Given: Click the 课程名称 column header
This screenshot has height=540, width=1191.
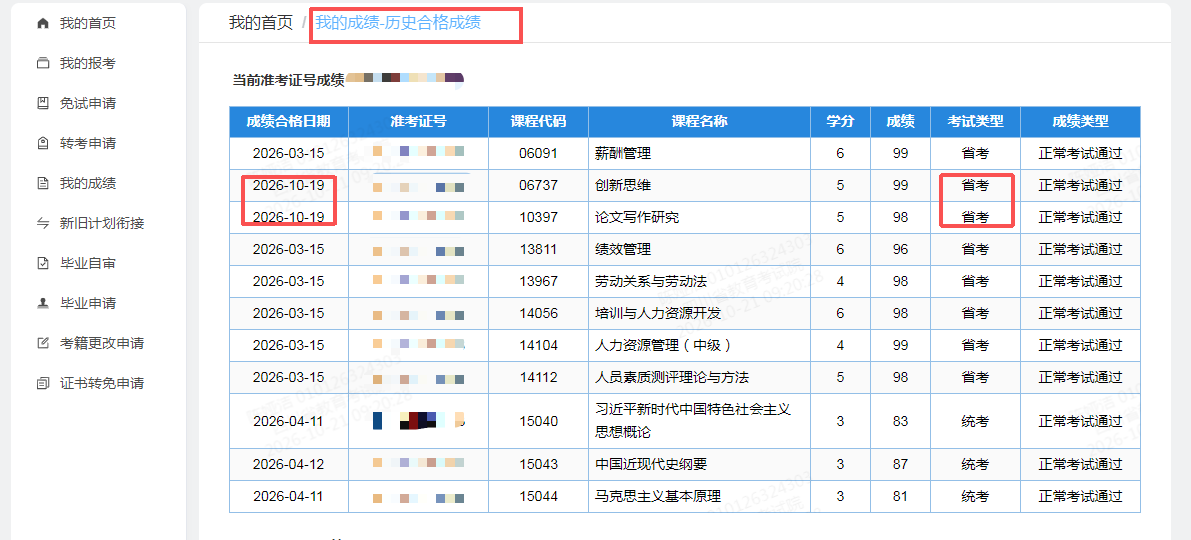Looking at the screenshot, I should [700, 122].
